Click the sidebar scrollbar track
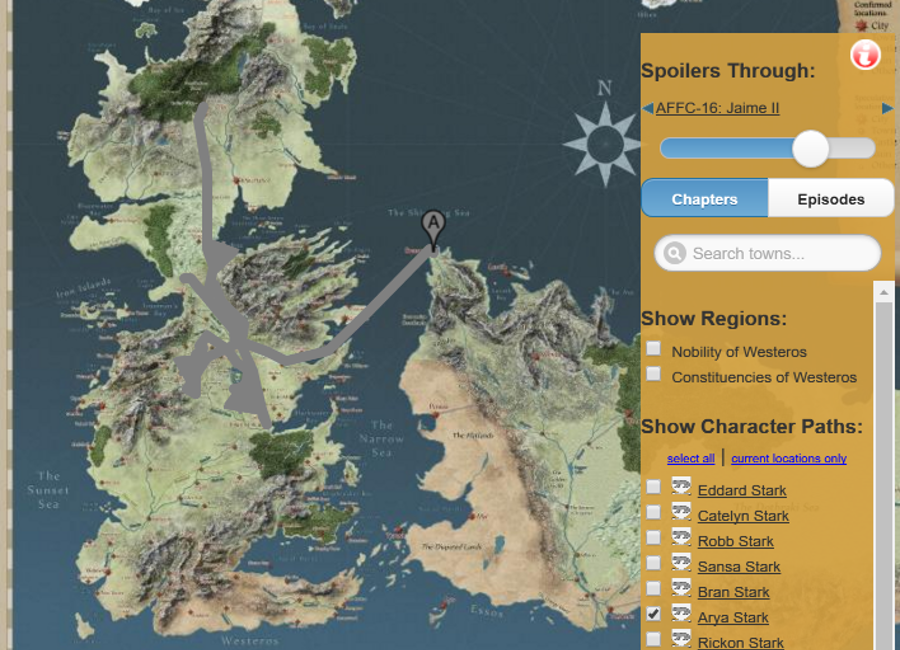 [883, 477]
